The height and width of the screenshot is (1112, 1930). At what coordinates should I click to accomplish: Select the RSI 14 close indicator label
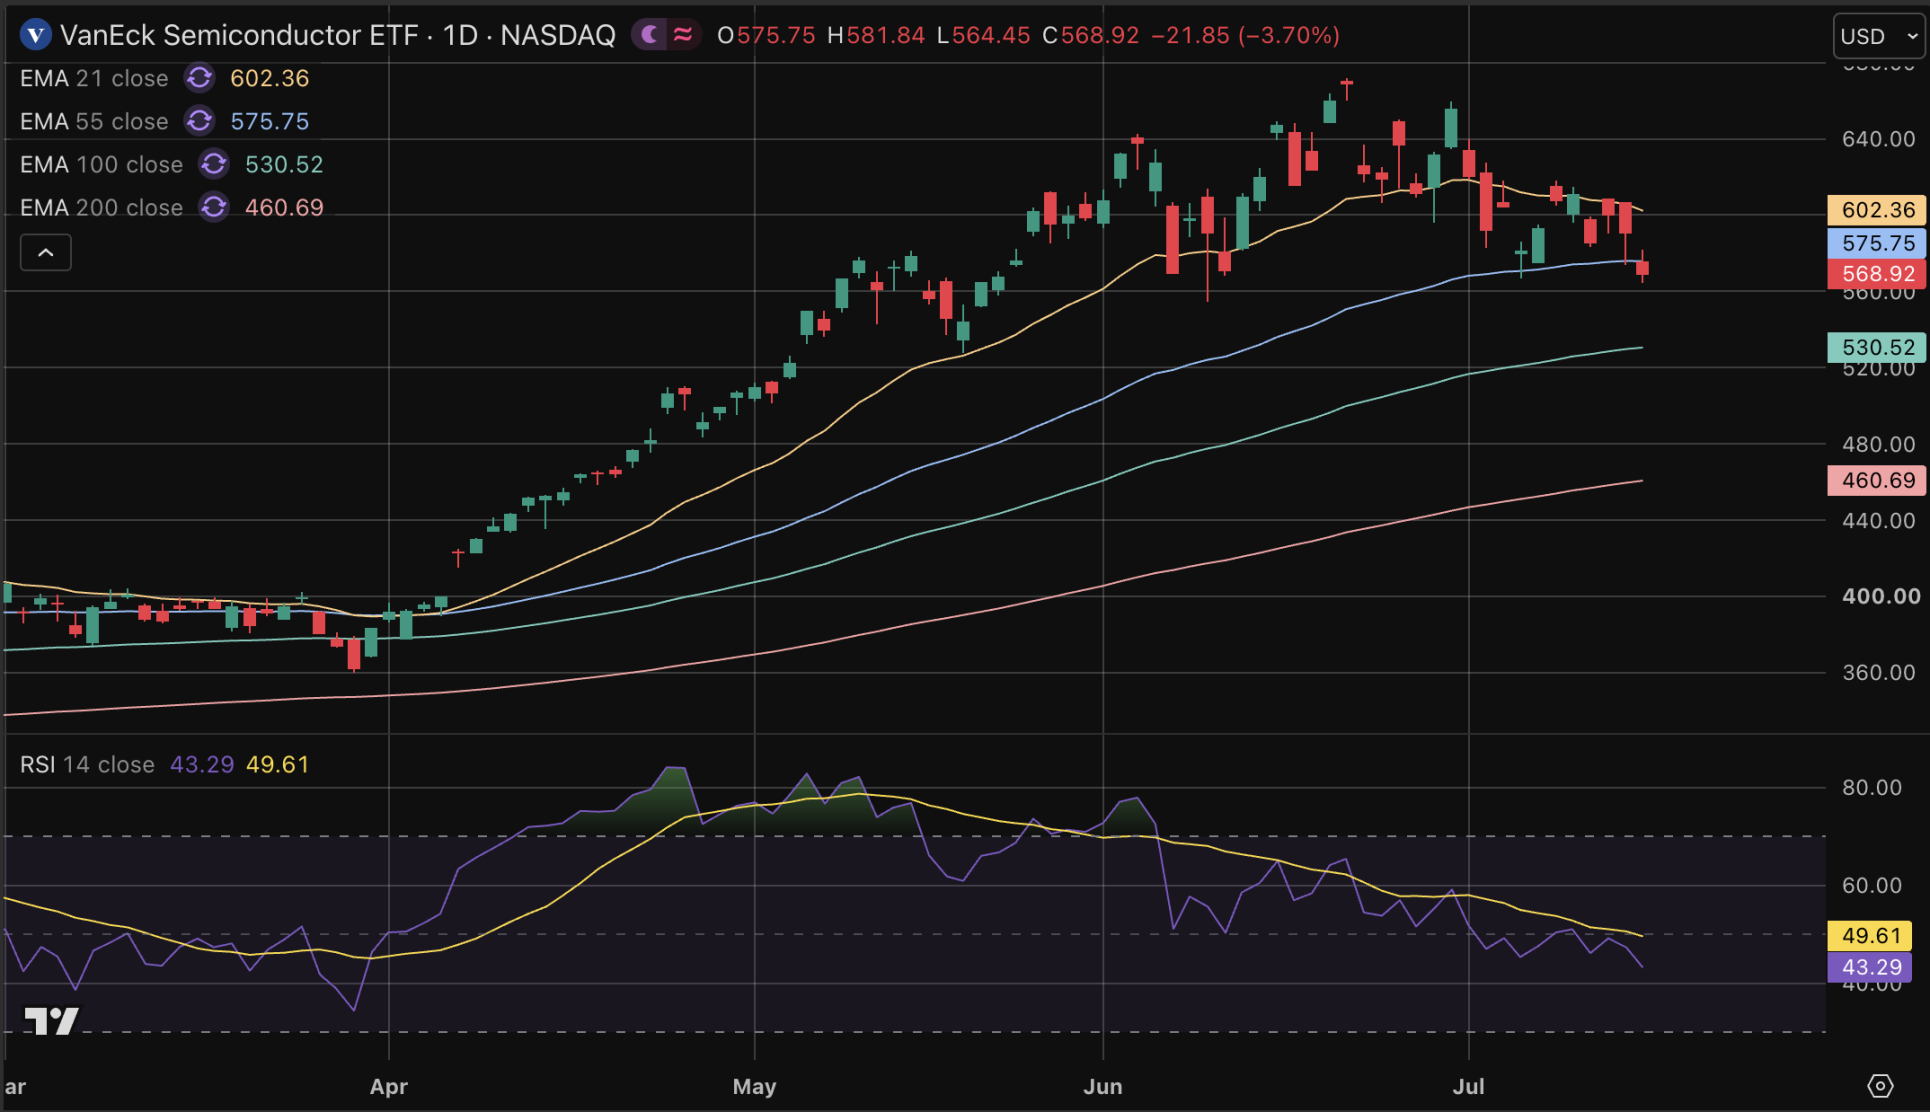[87, 764]
